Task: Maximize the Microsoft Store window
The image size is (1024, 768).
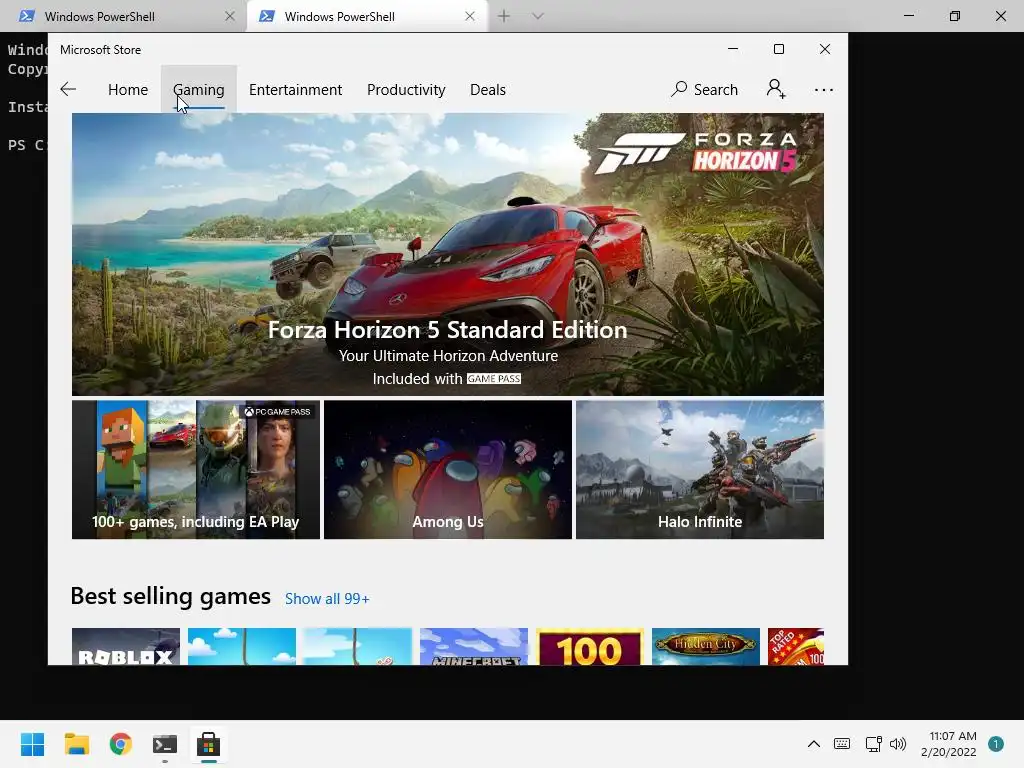Action: point(778,49)
